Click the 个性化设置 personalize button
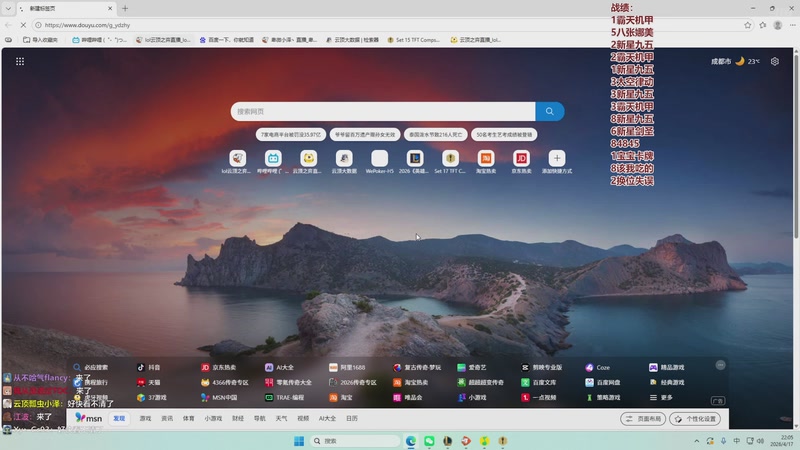The image size is (800, 450). coord(695,419)
